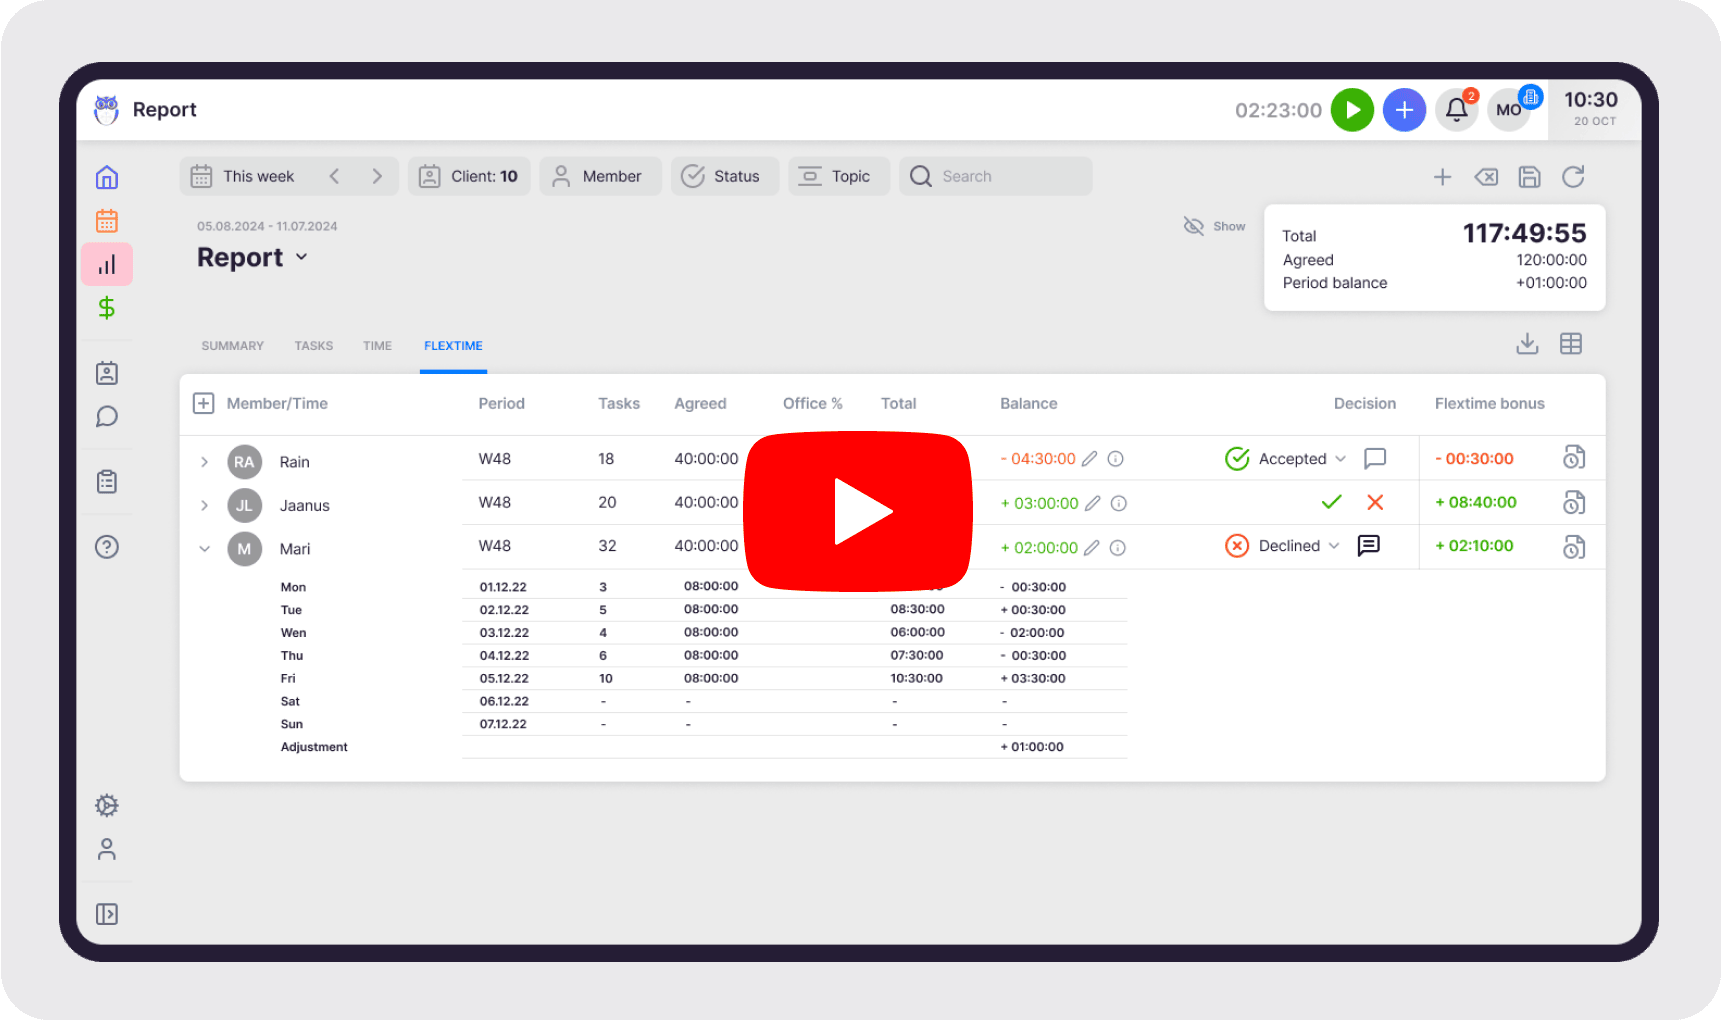Sort by the Flextime bonus column header
The width and height of the screenshot is (1721, 1020).
point(1489,403)
